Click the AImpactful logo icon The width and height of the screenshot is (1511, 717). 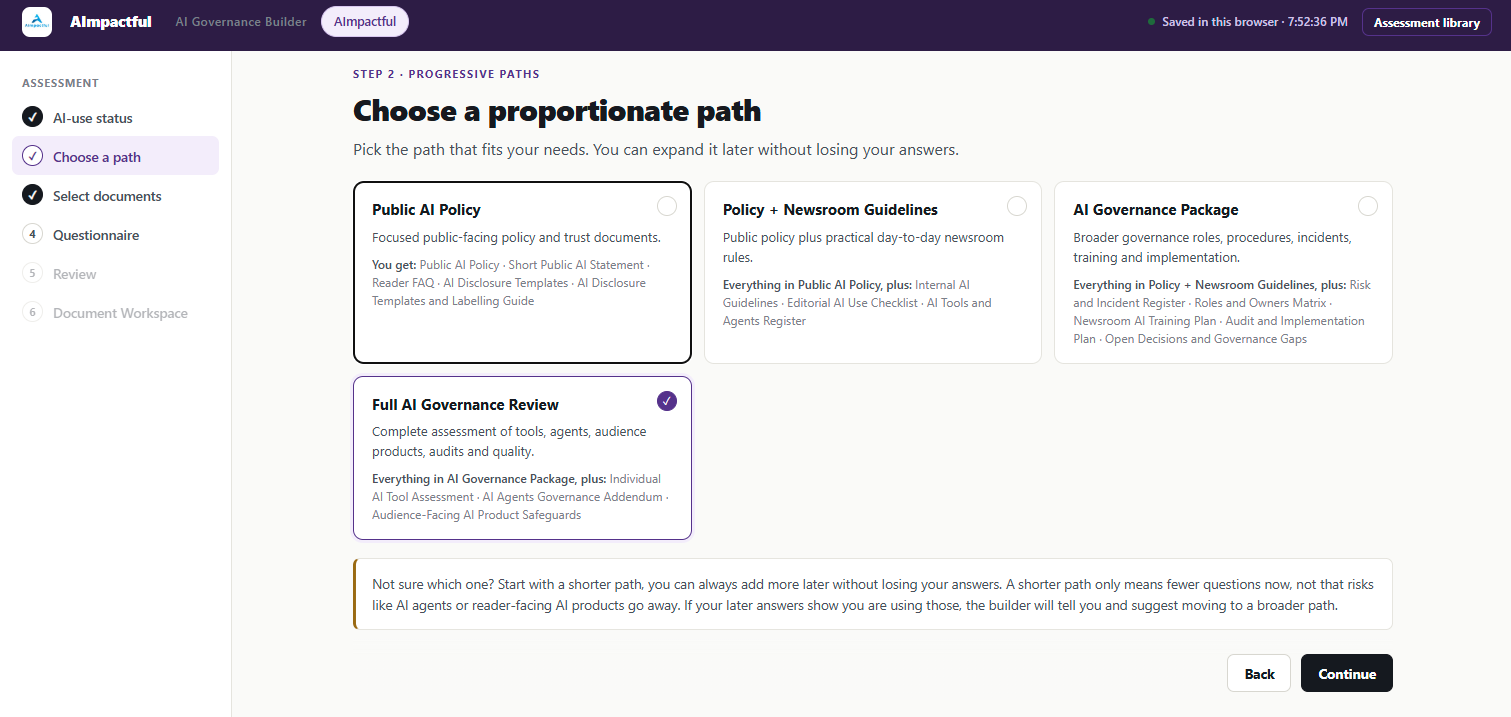[37, 22]
